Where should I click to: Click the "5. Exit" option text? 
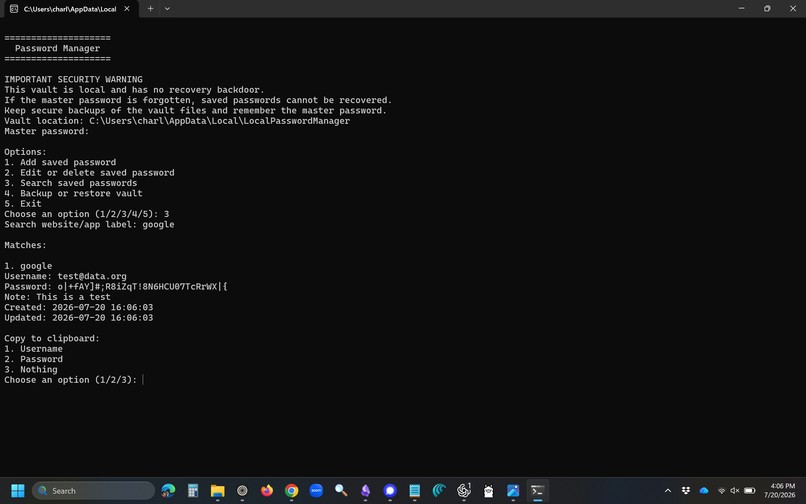pos(23,204)
